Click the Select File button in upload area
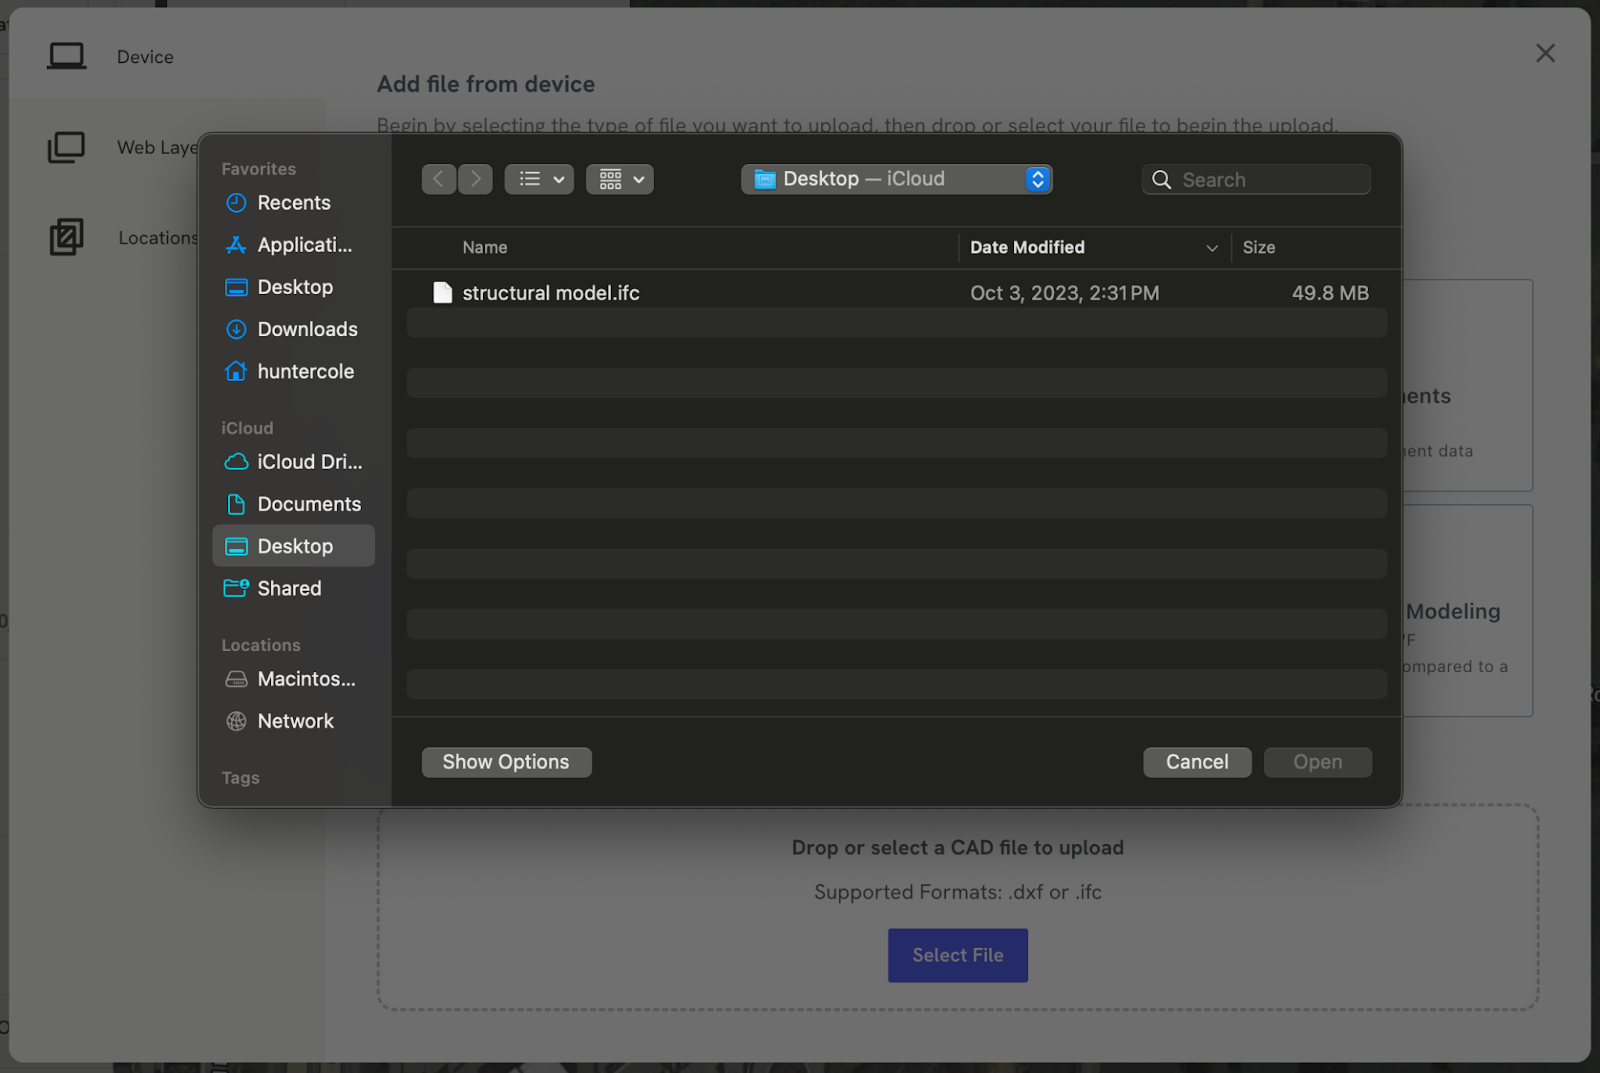1600x1073 pixels. tap(957, 955)
